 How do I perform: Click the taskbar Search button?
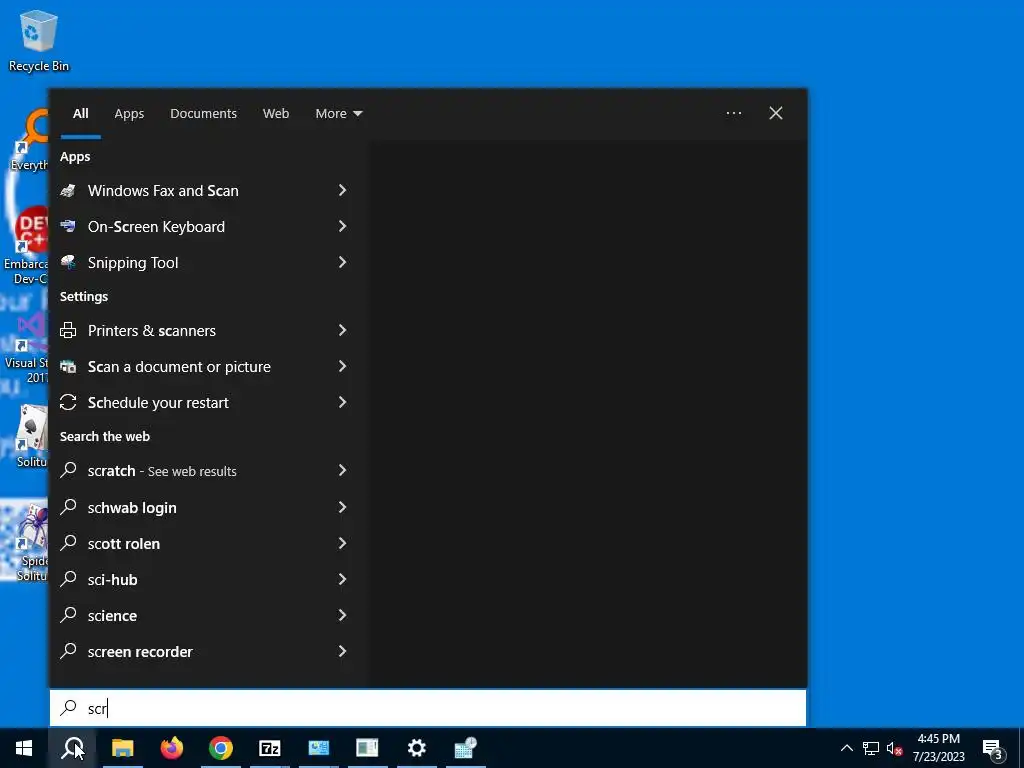click(72, 748)
